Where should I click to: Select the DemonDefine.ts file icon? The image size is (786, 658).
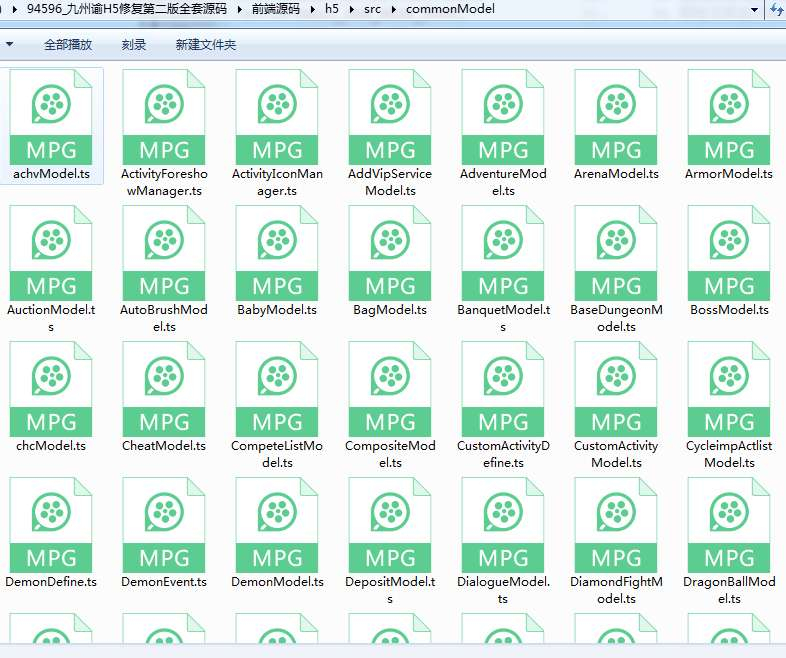click(51, 525)
